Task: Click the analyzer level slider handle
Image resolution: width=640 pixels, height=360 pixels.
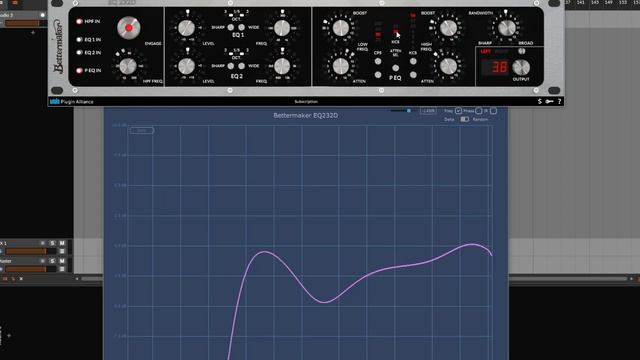Action: [409, 111]
